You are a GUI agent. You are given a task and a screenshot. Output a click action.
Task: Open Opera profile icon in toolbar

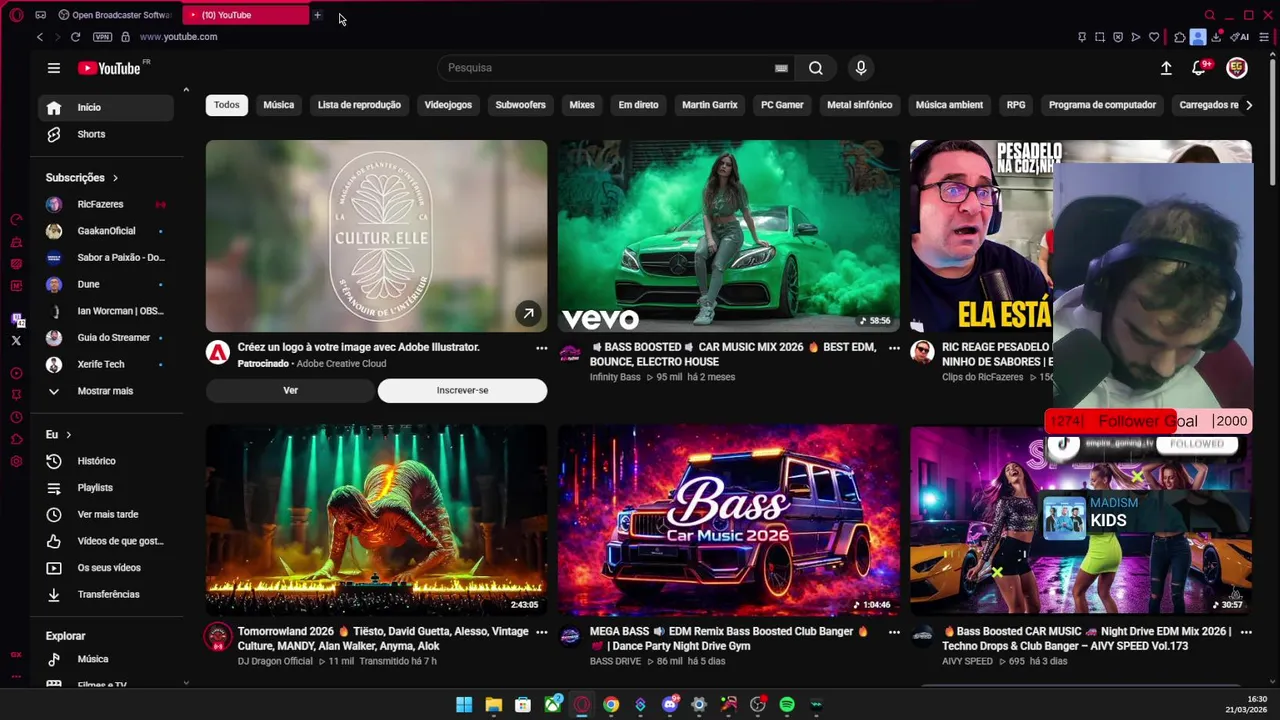pos(1198,37)
